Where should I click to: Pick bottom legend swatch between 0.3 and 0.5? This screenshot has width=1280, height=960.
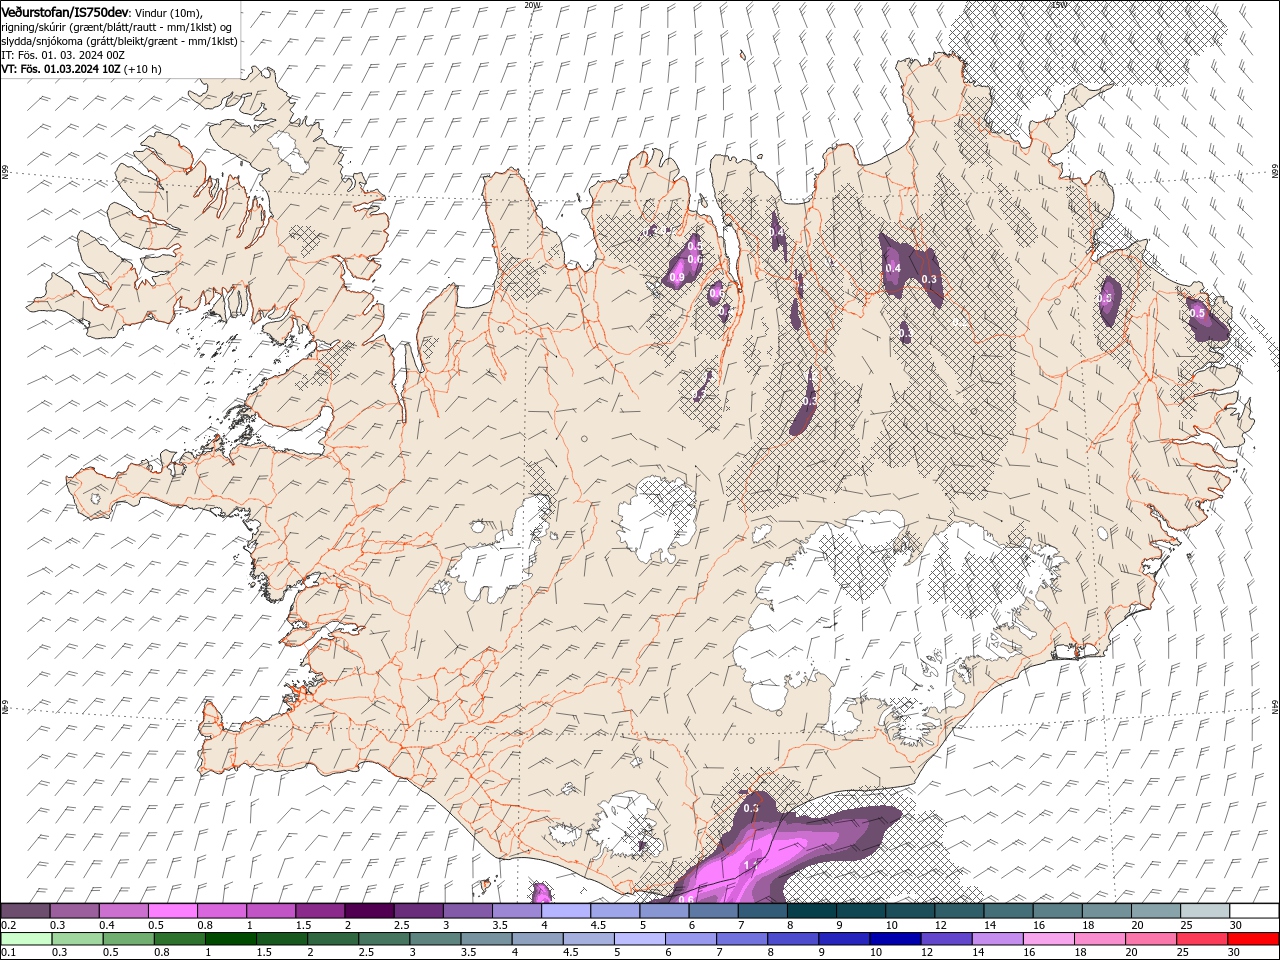pyautogui.click(x=77, y=939)
